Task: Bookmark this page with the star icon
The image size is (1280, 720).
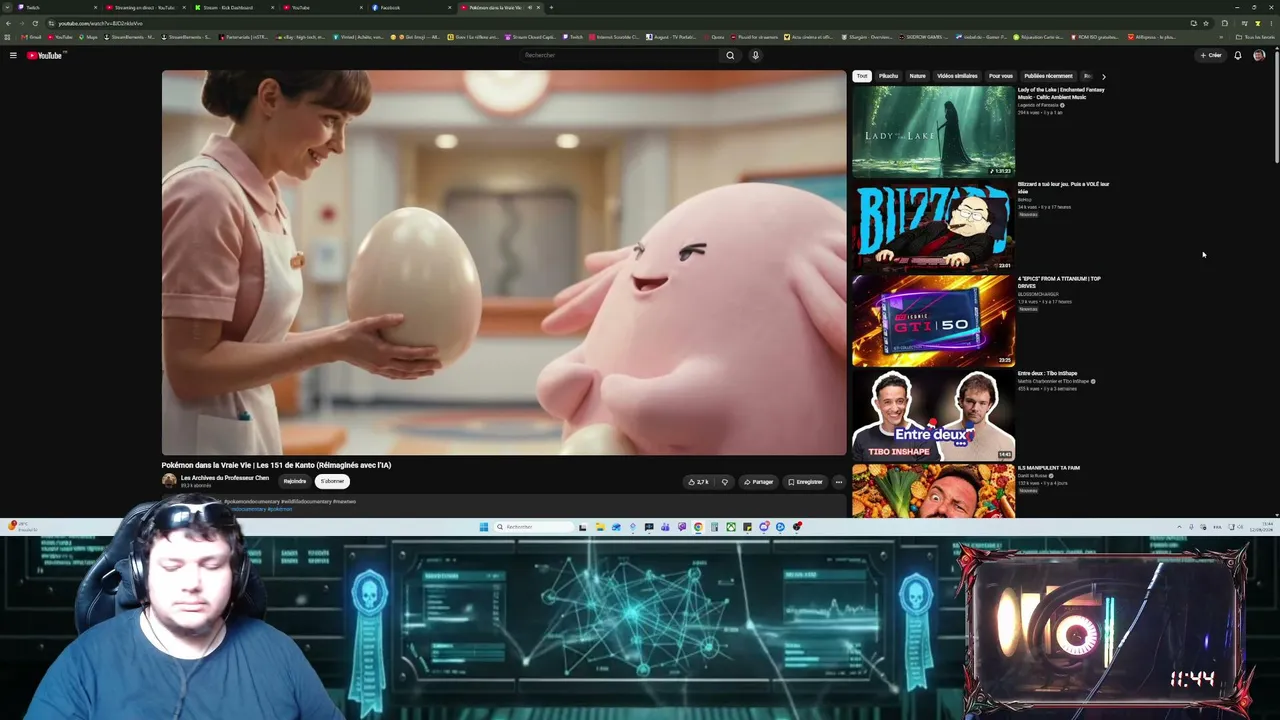Action: 1206,23
